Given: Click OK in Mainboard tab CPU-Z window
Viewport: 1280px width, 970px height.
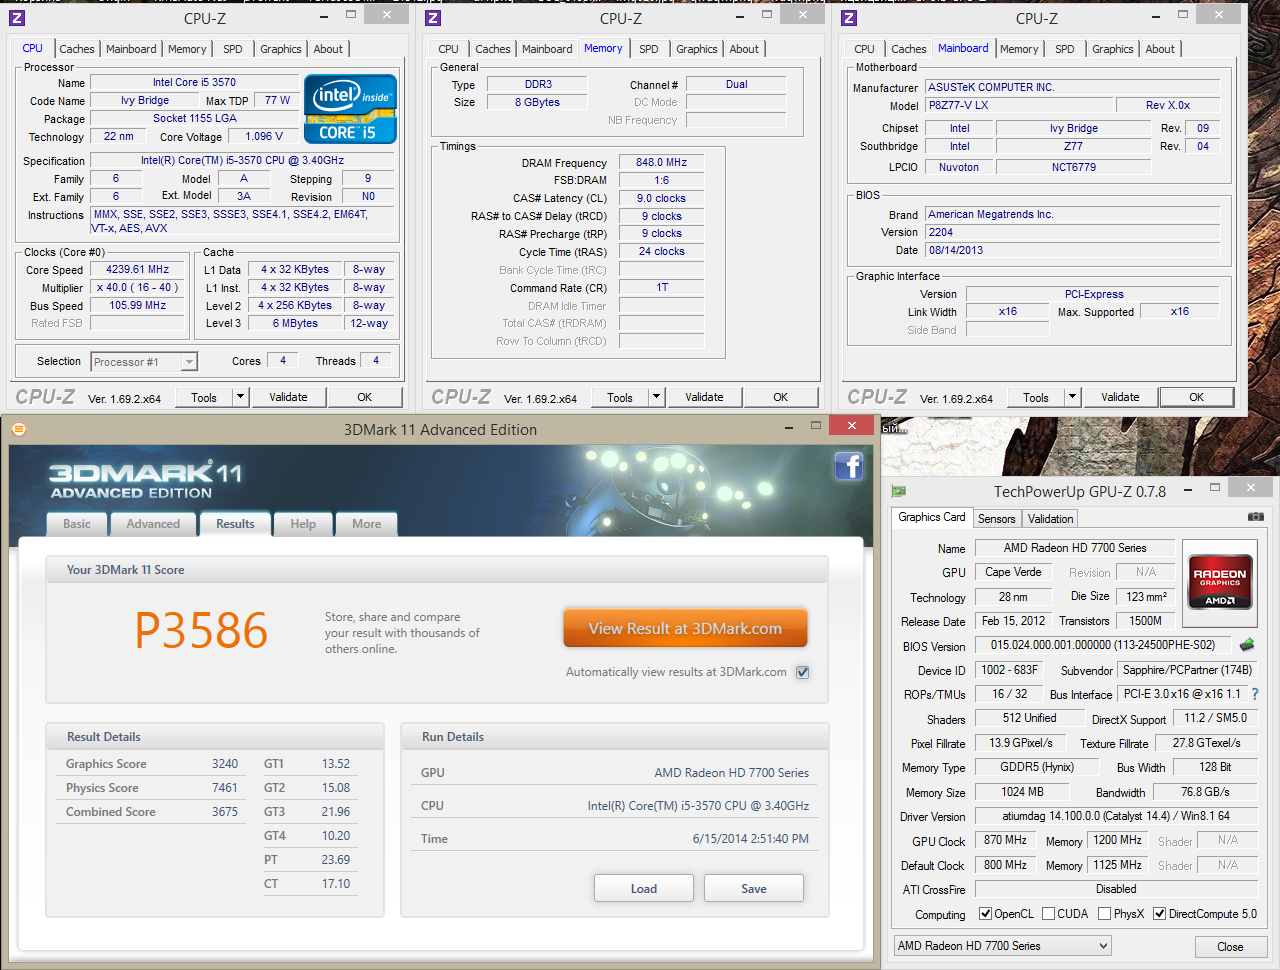Looking at the screenshot, I should click(x=1196, y=397).
